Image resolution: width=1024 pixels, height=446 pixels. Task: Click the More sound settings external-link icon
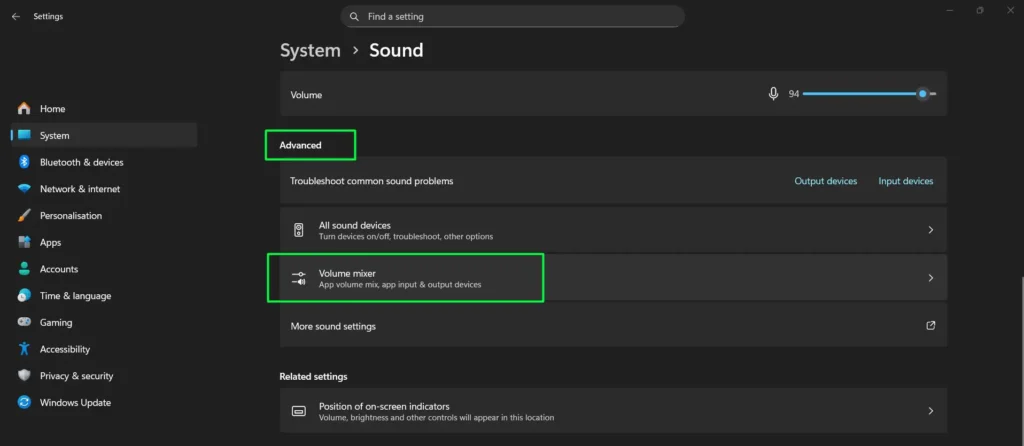click(x=931, y=325)
